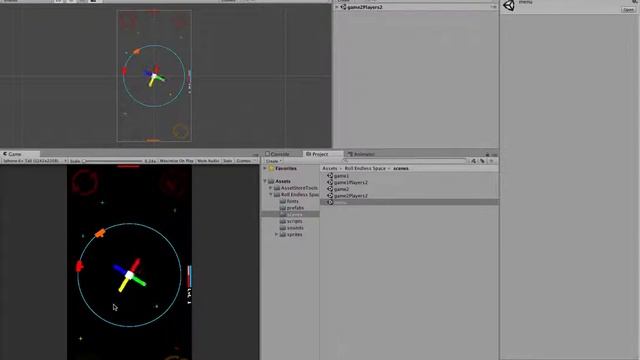Select the prefabs folder
The height and width of the screenshot is (360, 640).
pos(291,208)
